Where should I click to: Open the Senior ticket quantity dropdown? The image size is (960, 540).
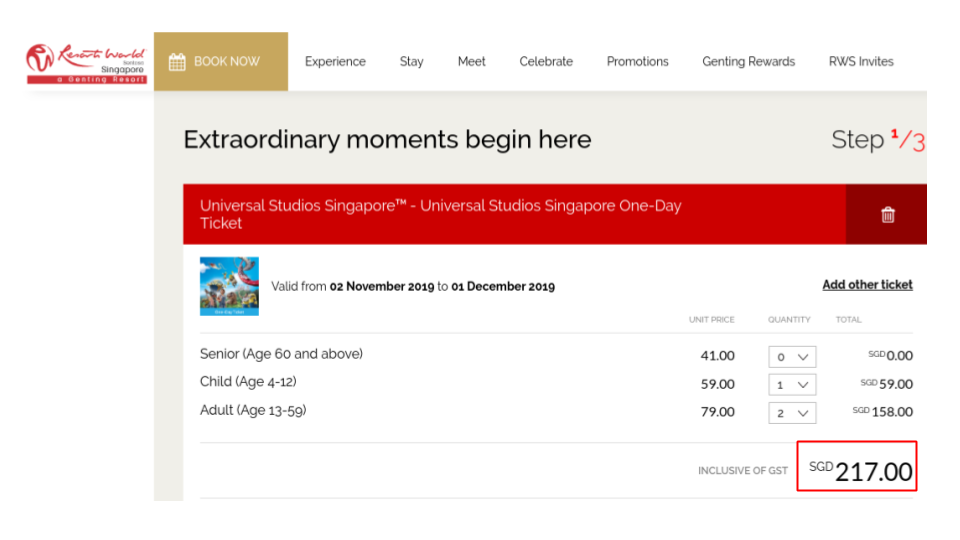pyautogui.click(x=792, y=357)
